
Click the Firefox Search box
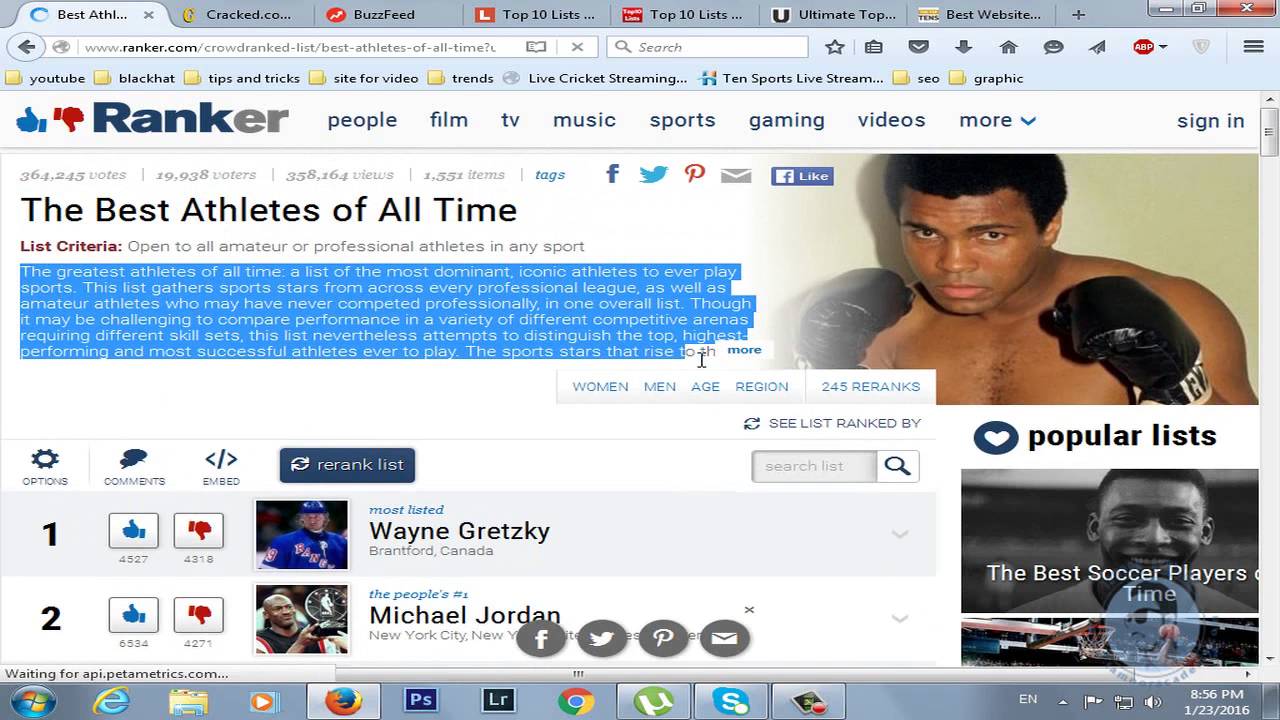(708, 47)
